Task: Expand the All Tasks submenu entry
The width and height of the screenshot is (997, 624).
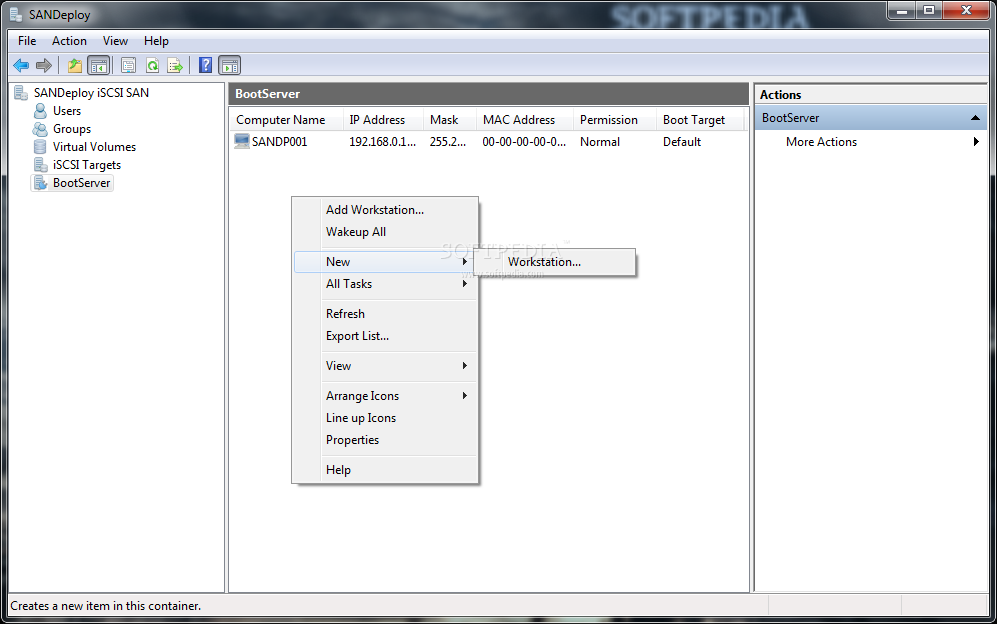Action: click(385, 284)
